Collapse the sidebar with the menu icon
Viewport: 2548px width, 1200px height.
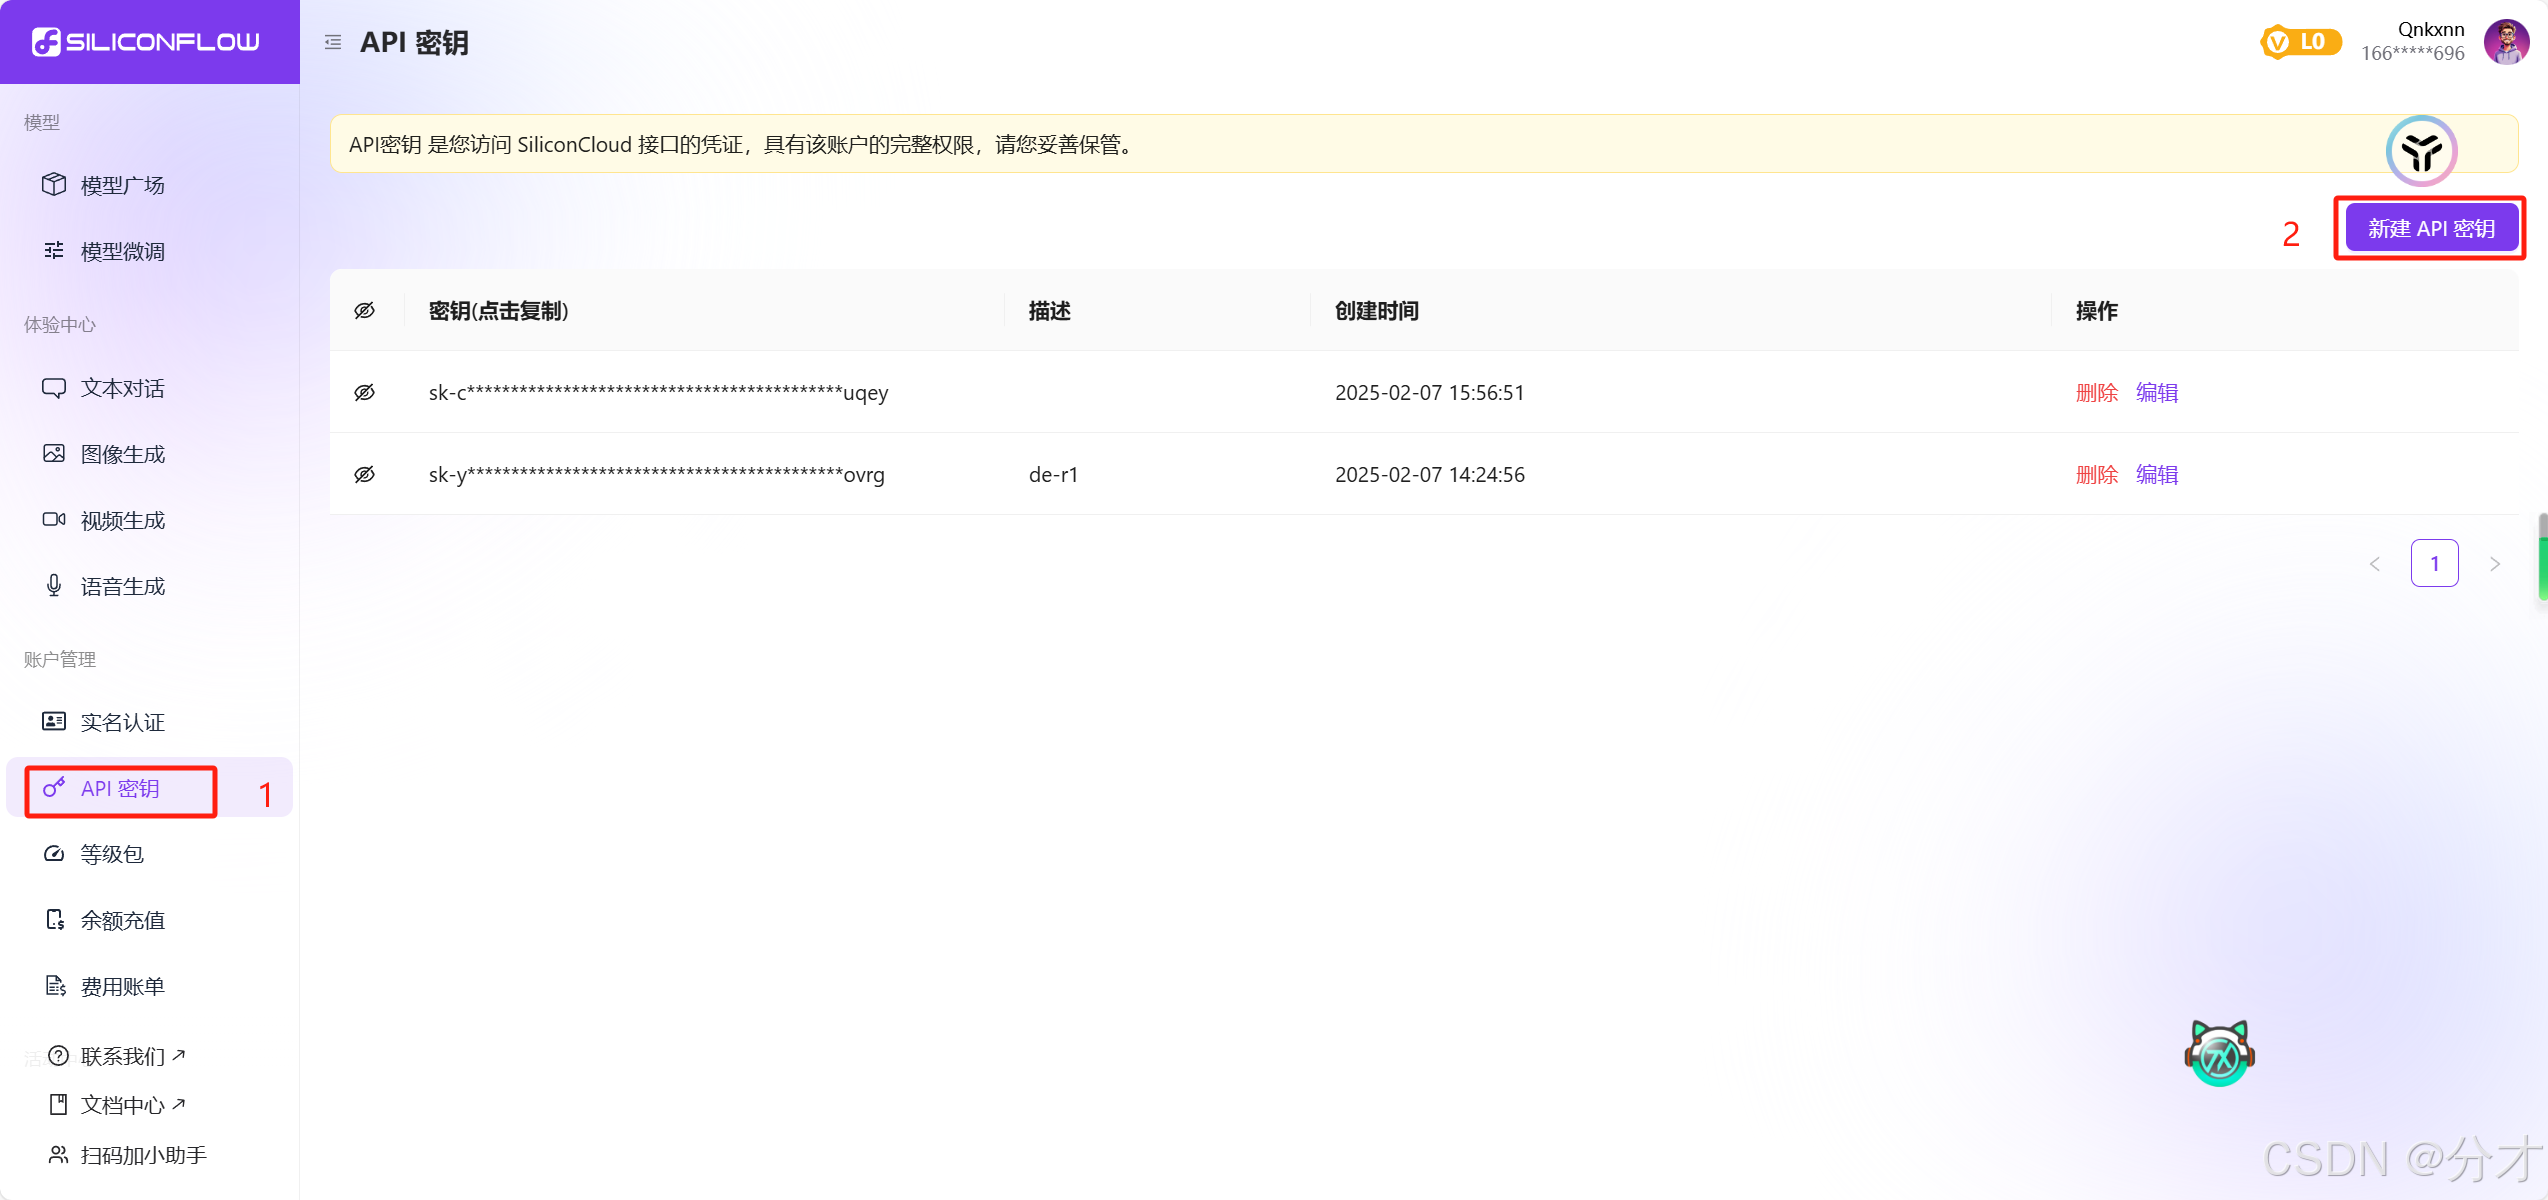(333, 42)
